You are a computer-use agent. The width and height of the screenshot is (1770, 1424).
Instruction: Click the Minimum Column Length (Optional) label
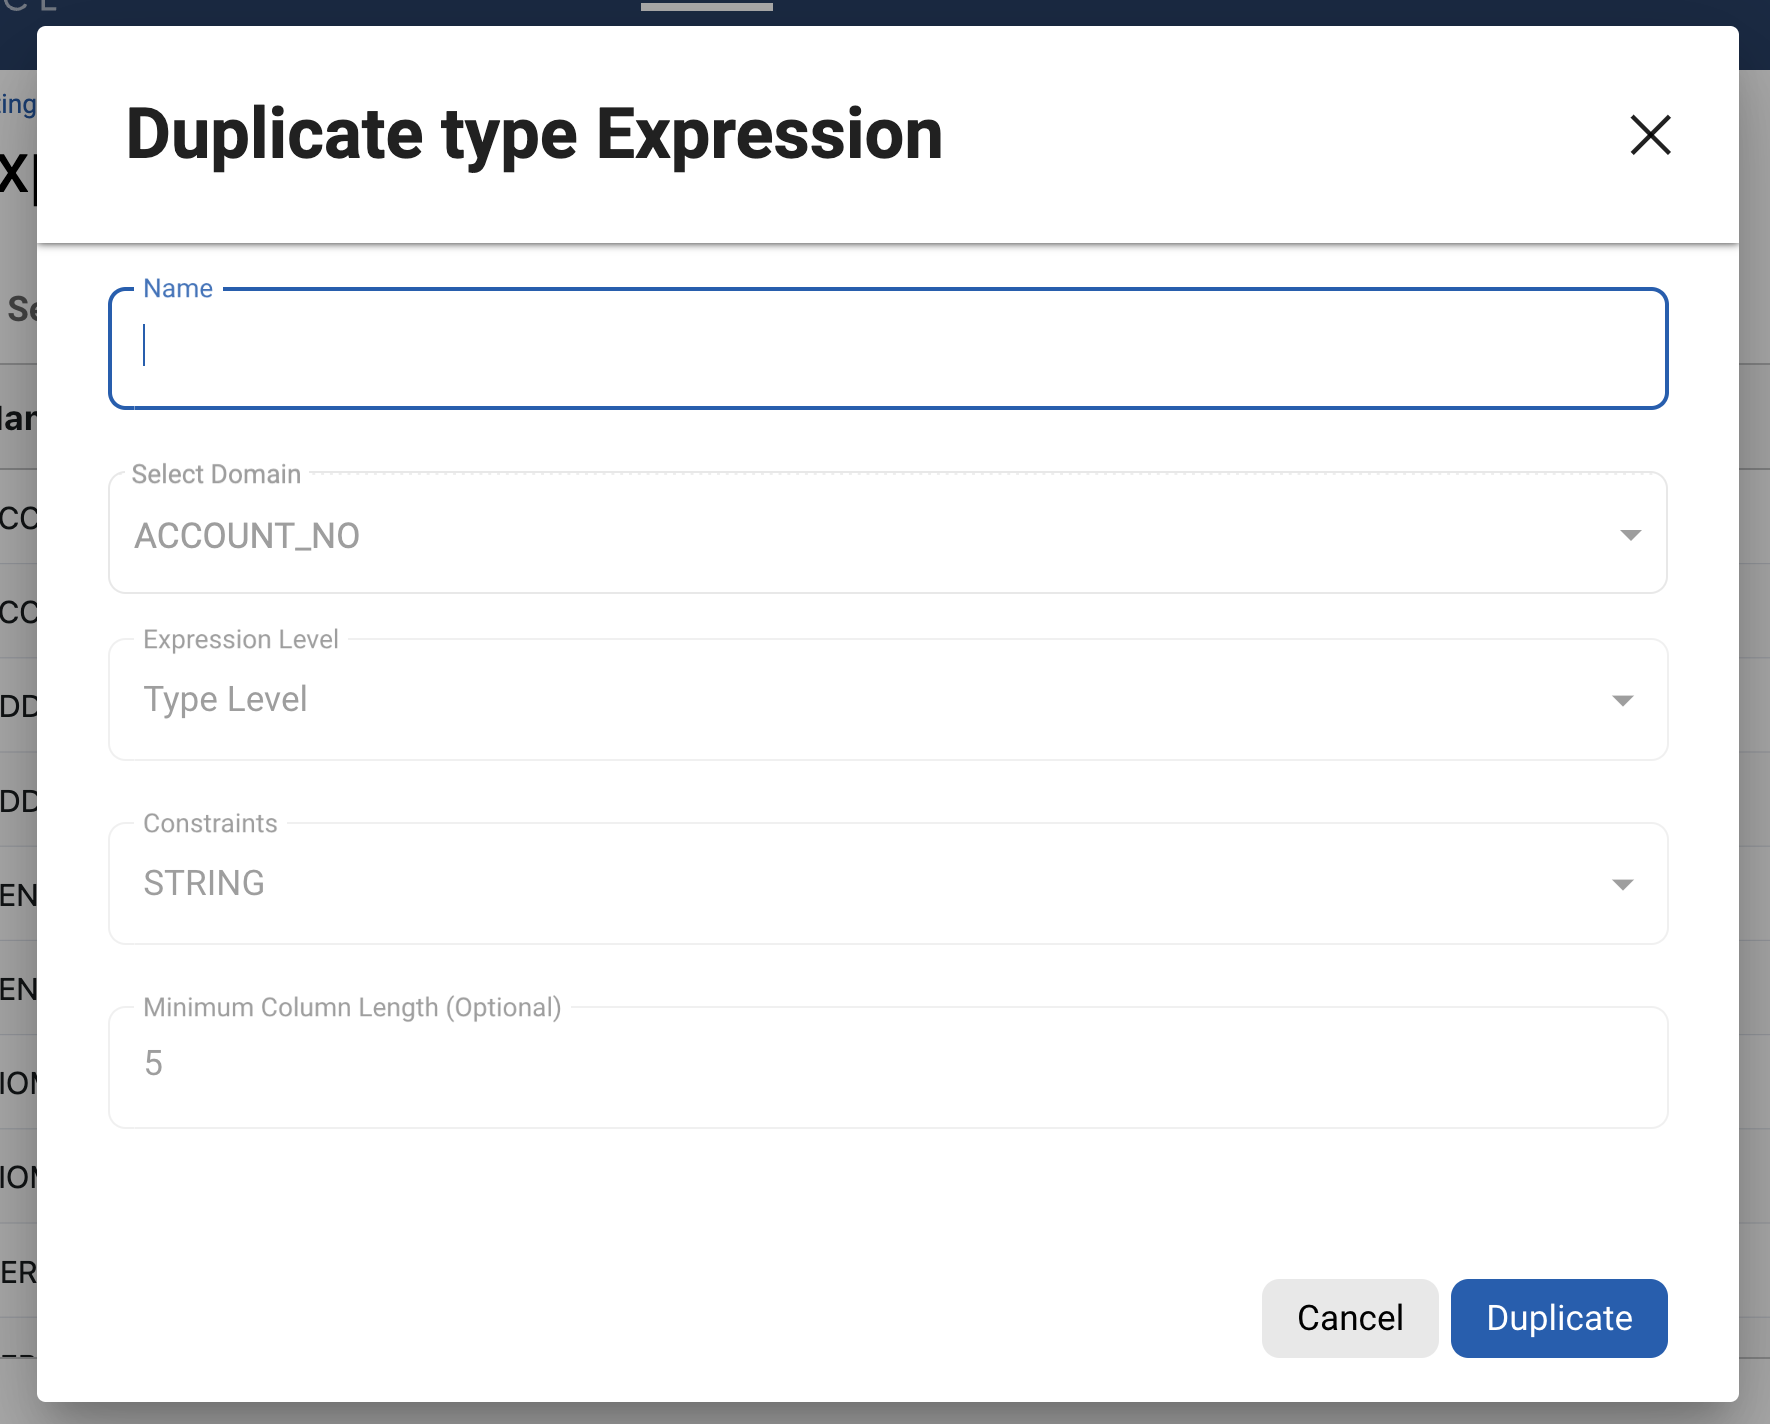coord(352,1007)
